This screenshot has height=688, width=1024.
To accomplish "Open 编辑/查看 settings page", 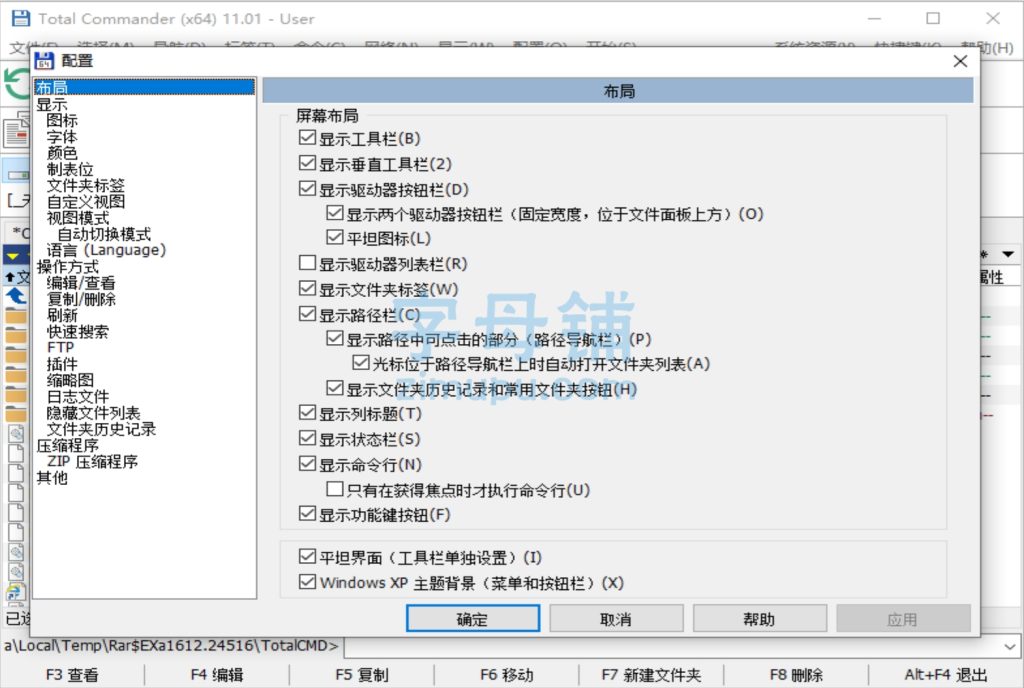I will [81, 283].
